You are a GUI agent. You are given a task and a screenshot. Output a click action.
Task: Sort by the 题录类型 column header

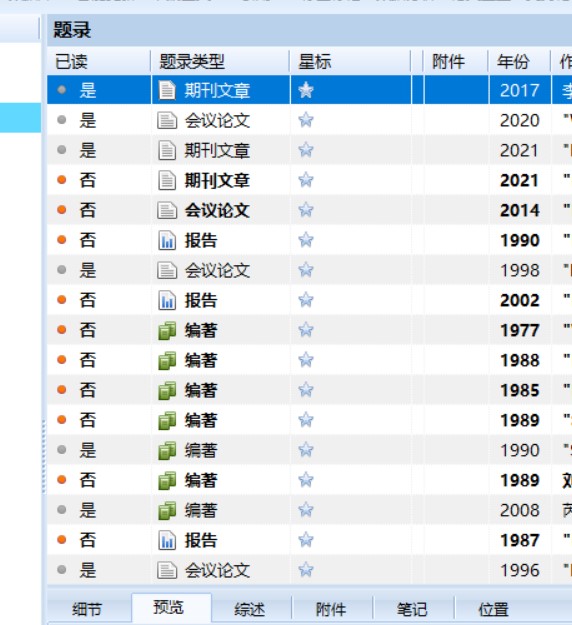coord(192,62)
